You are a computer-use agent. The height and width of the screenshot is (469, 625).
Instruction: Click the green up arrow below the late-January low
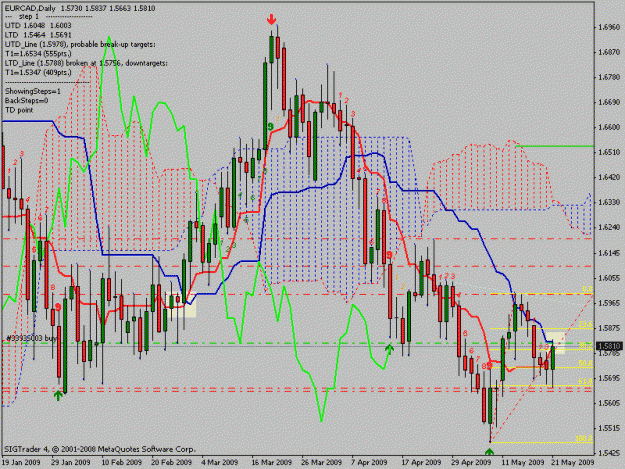(58, 395)
